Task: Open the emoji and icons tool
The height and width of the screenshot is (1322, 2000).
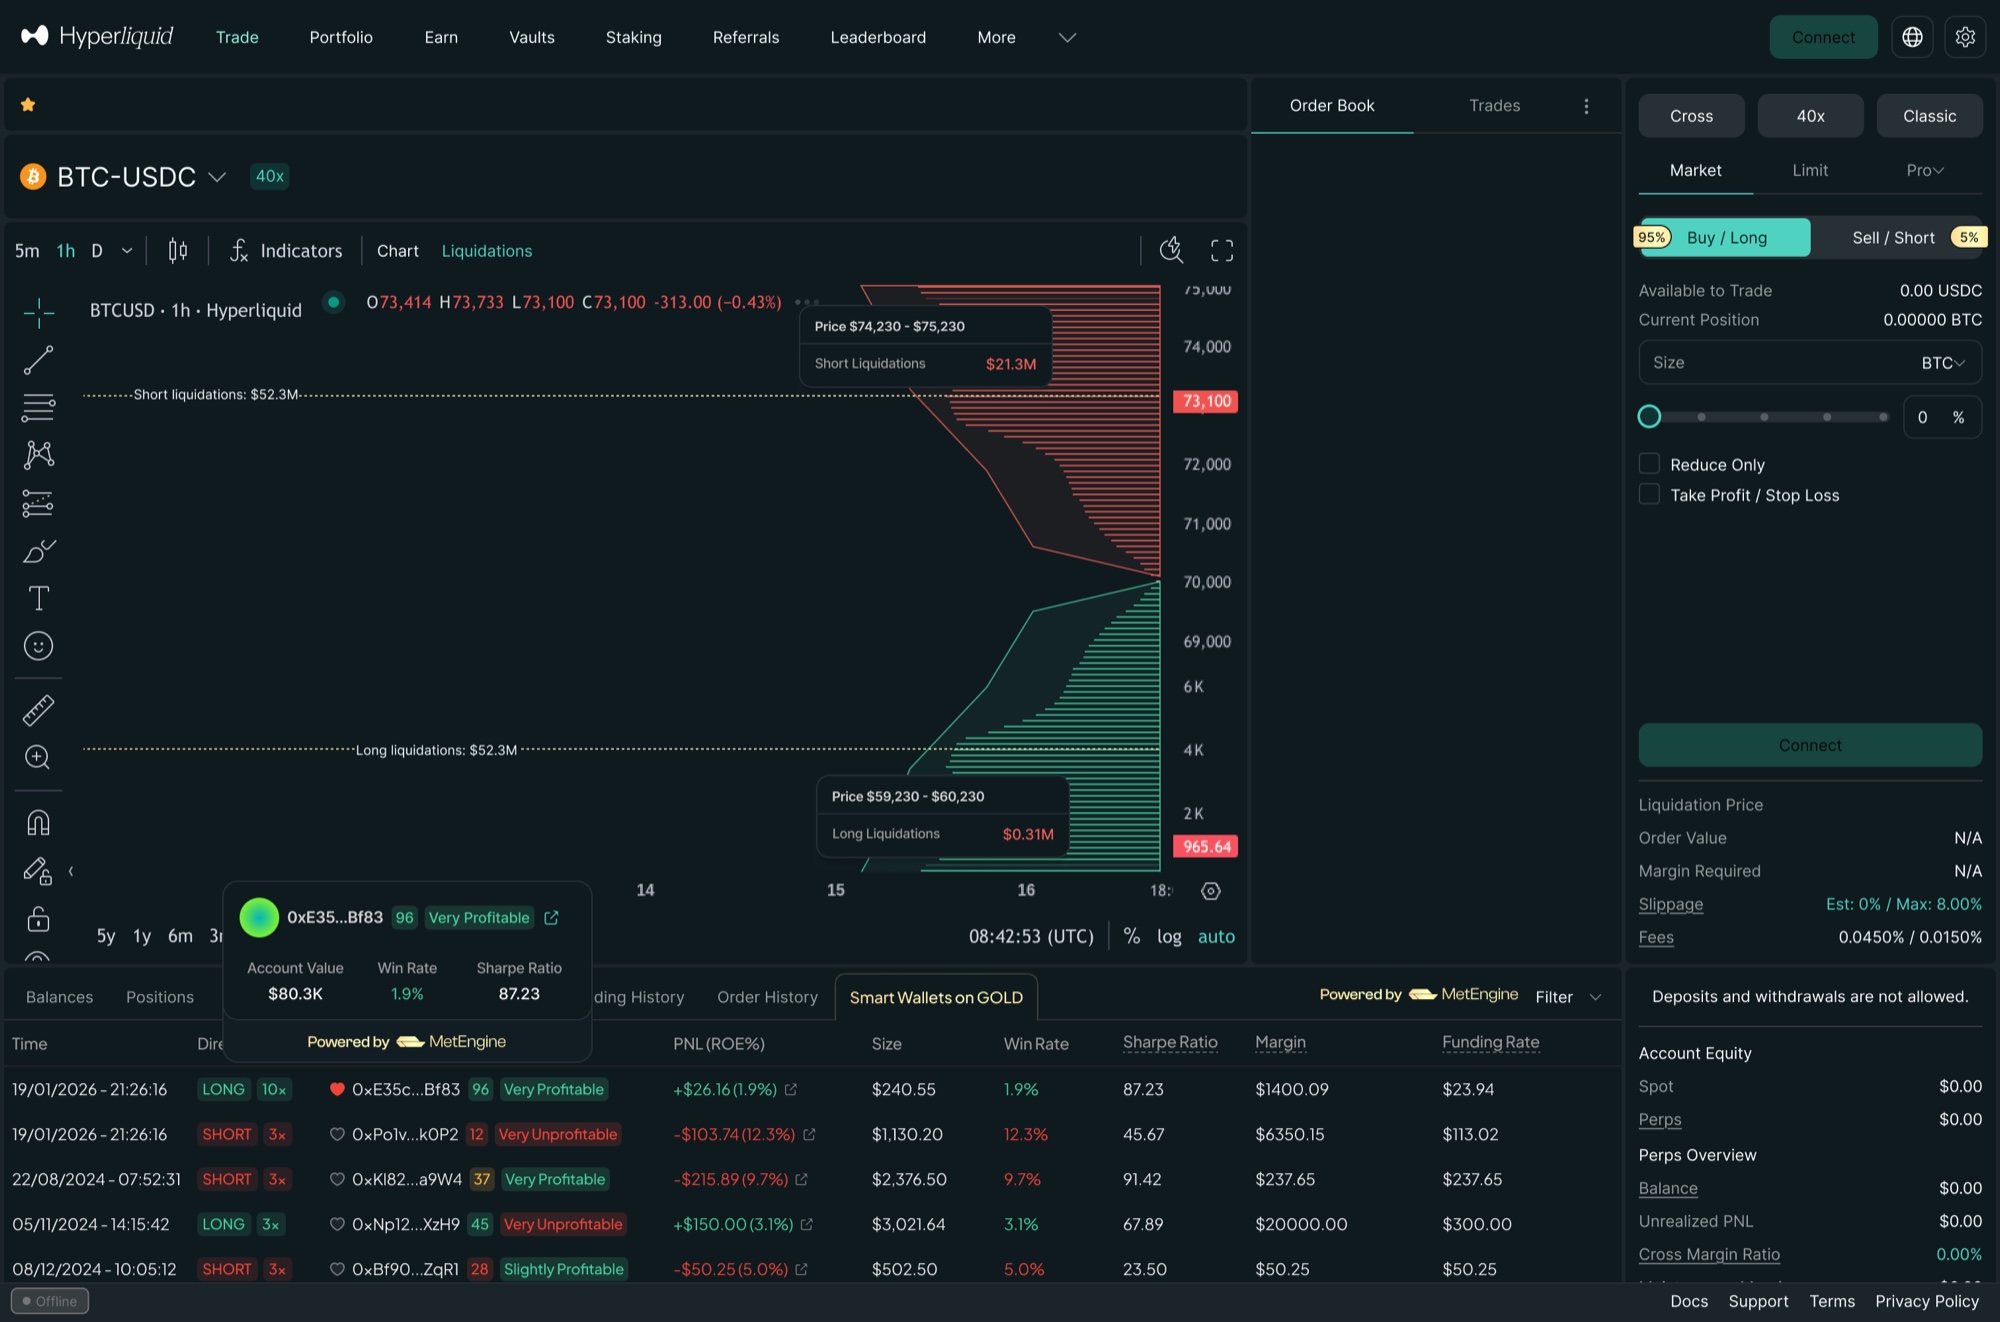Action: click(x=38, y=646)
